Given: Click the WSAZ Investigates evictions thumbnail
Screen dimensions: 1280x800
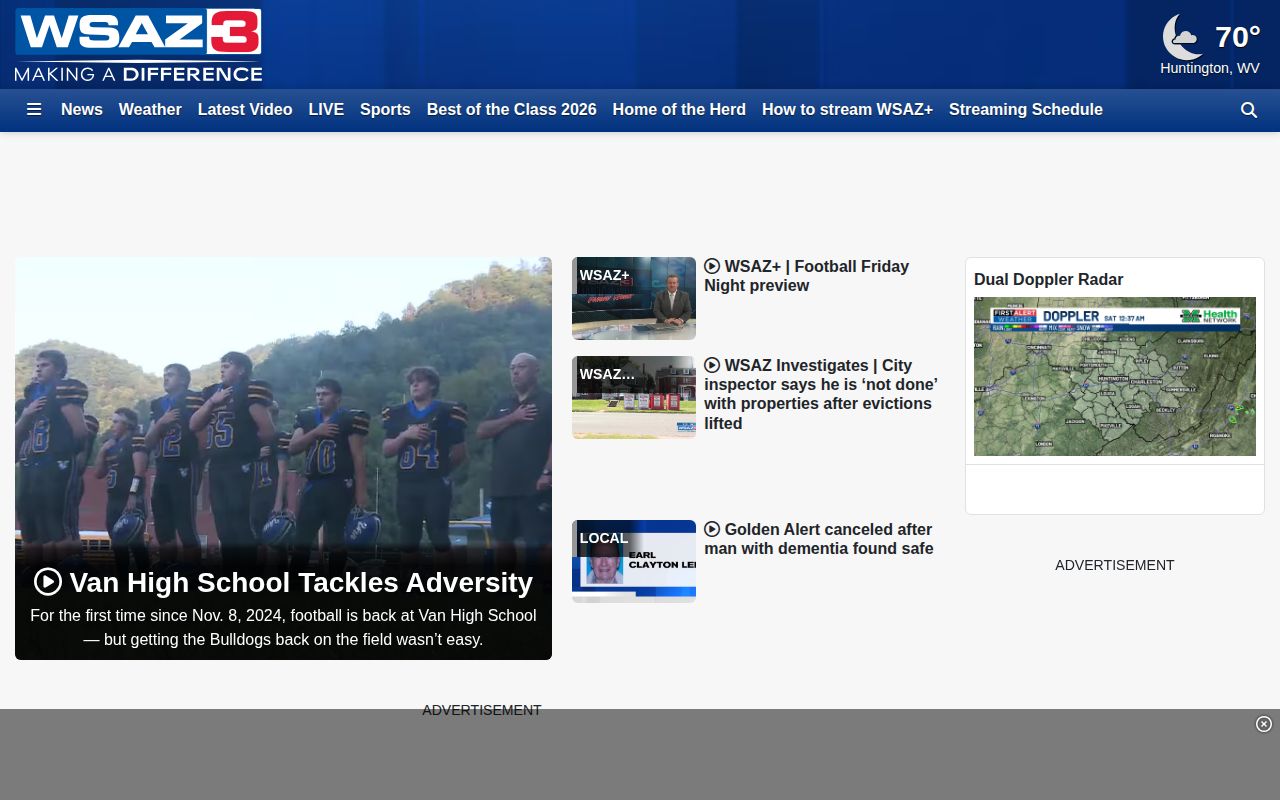Looking at the screenshot, I should point(634,397).
